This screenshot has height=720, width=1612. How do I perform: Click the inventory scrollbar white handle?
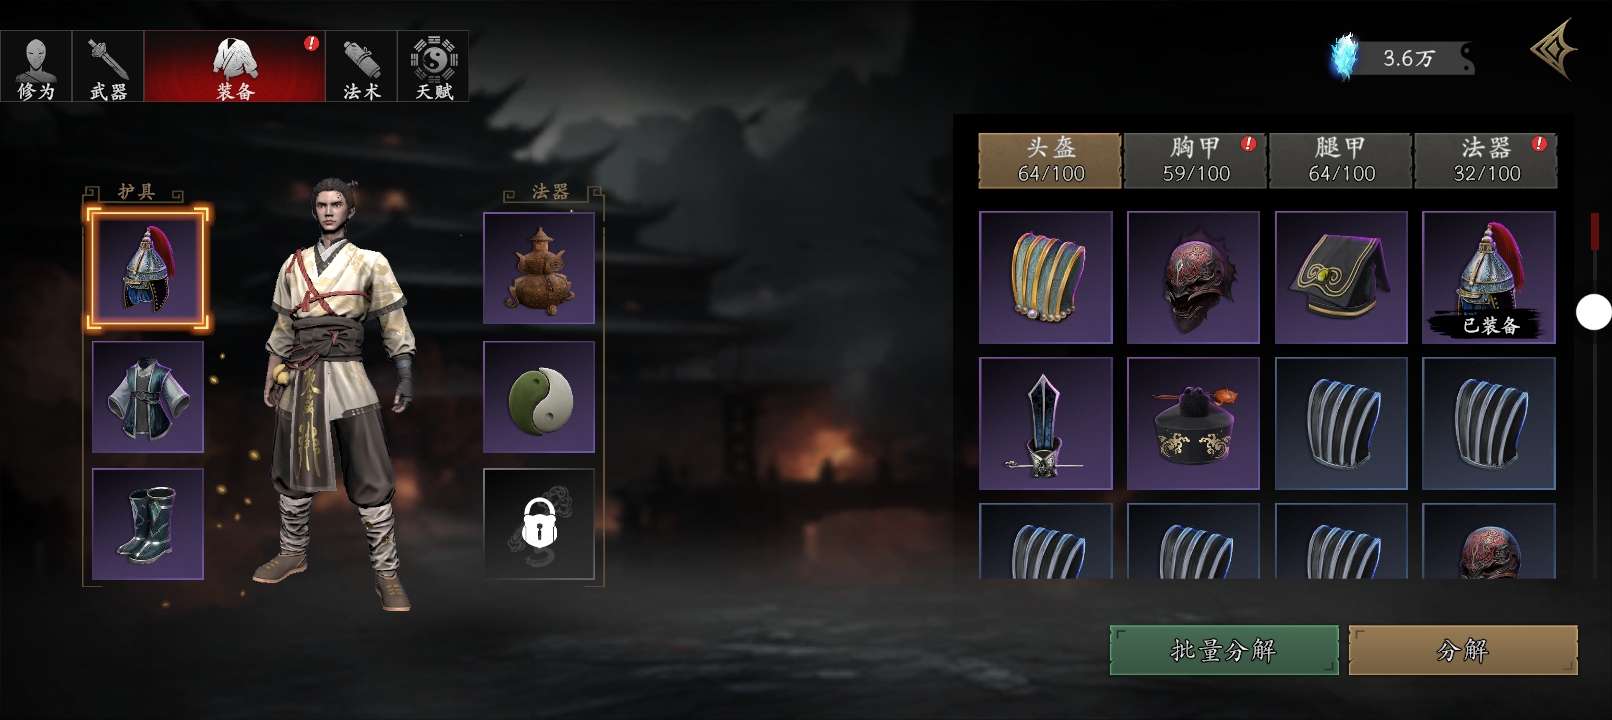click(x=1593, y=312)
